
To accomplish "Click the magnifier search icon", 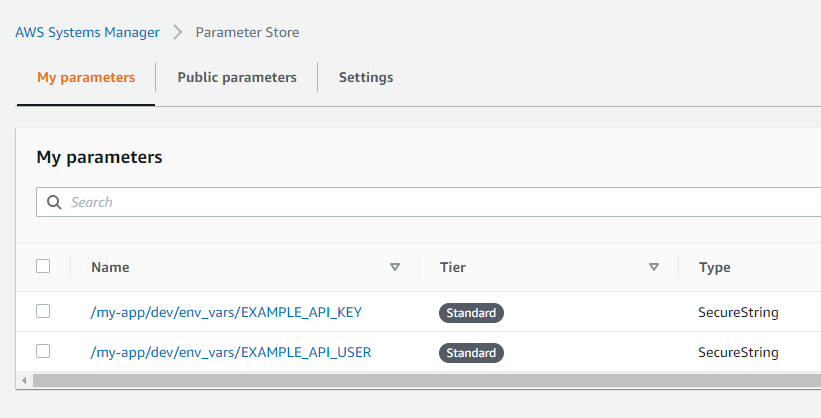I will 54,202.
